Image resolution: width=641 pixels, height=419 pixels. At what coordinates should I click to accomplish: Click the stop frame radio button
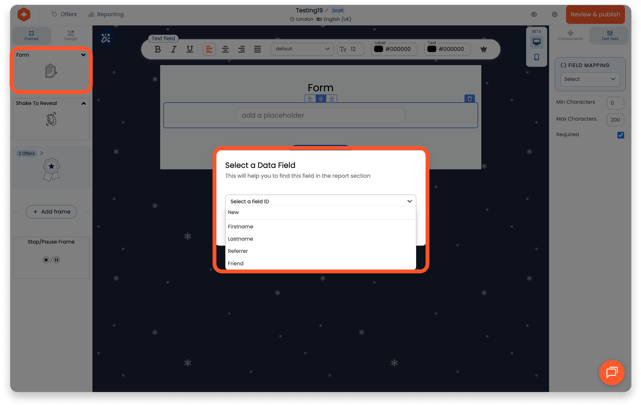click(46, 259)
